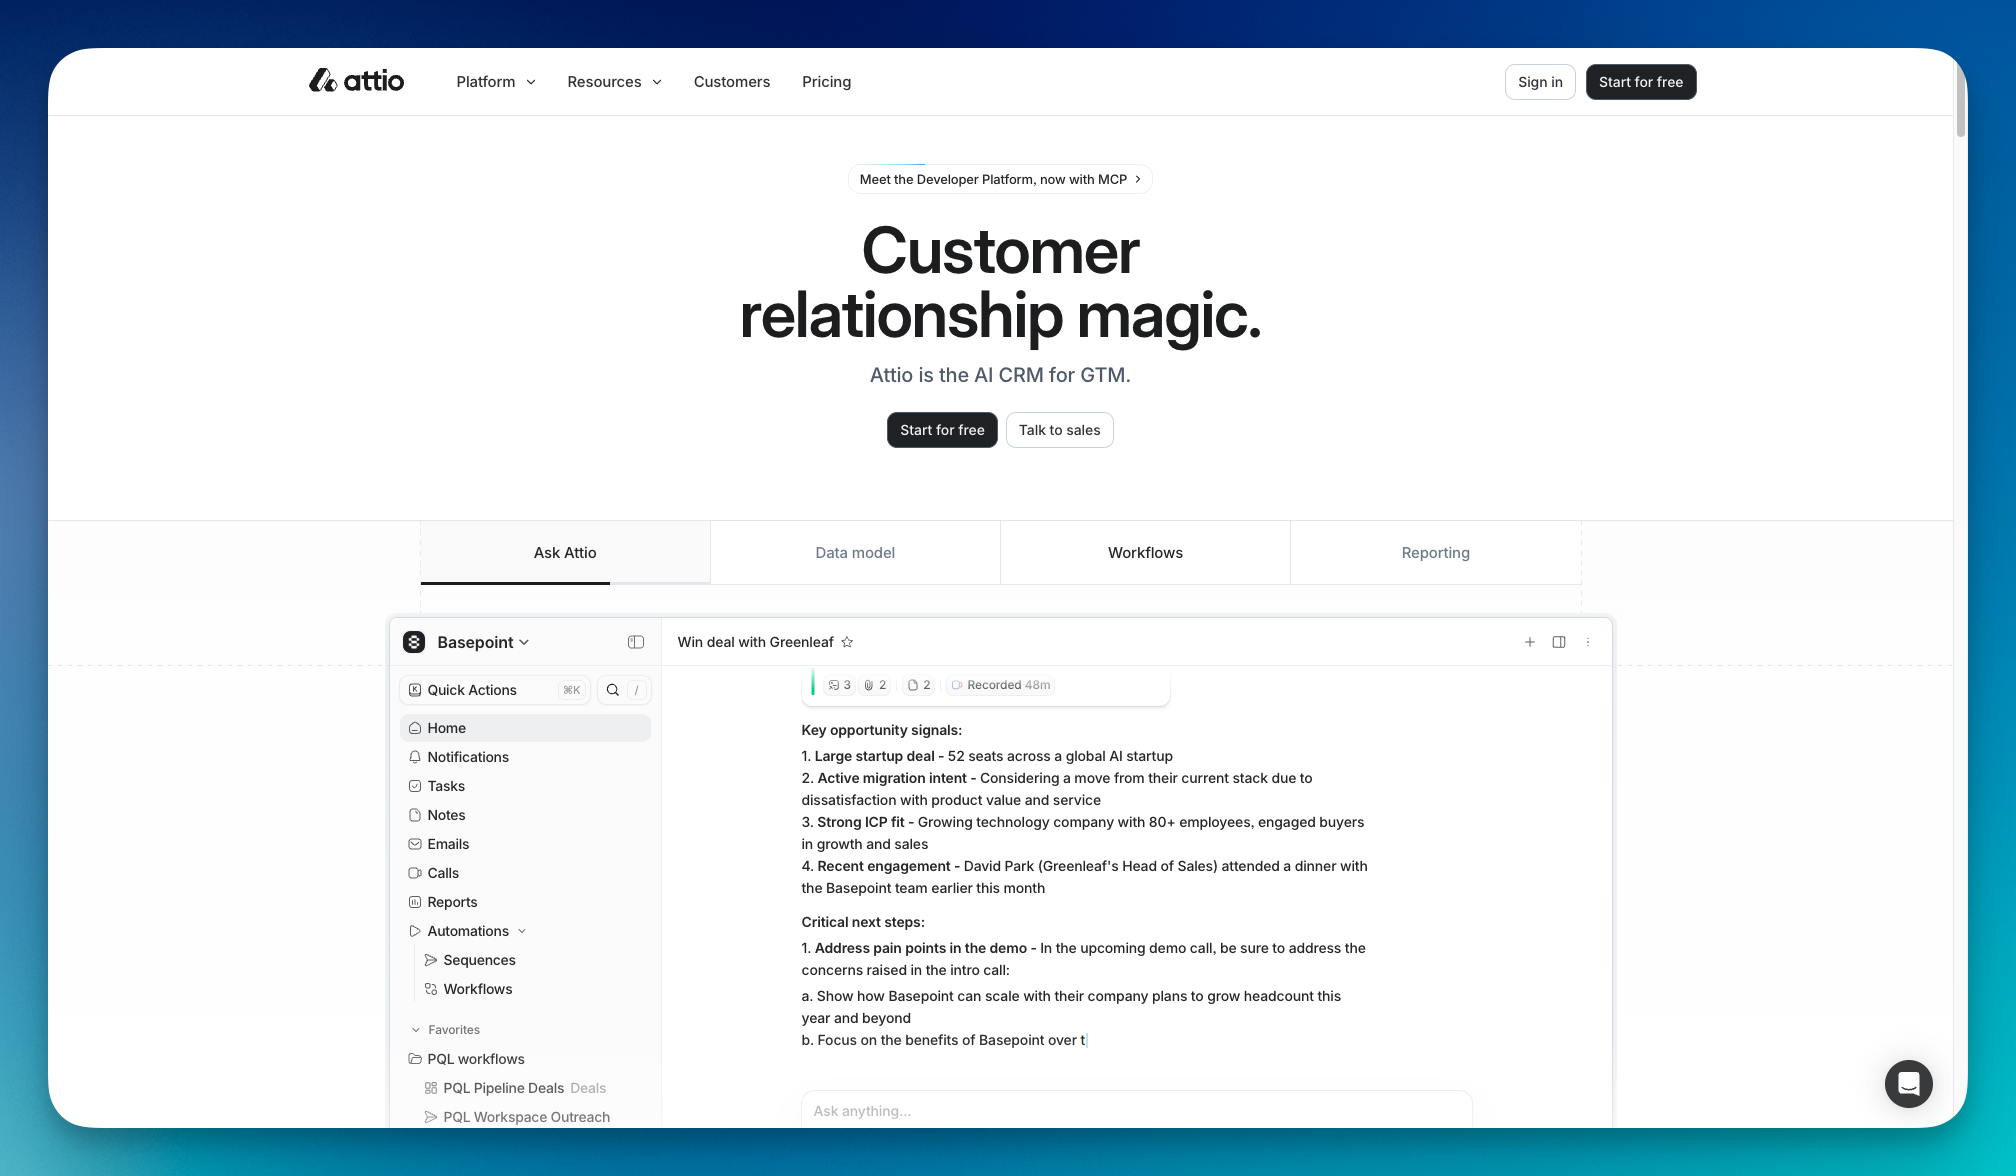The image size is (2016, 1176).
Task: Click the slash shortcut key badge beside search
Action: tap(636, 690)
